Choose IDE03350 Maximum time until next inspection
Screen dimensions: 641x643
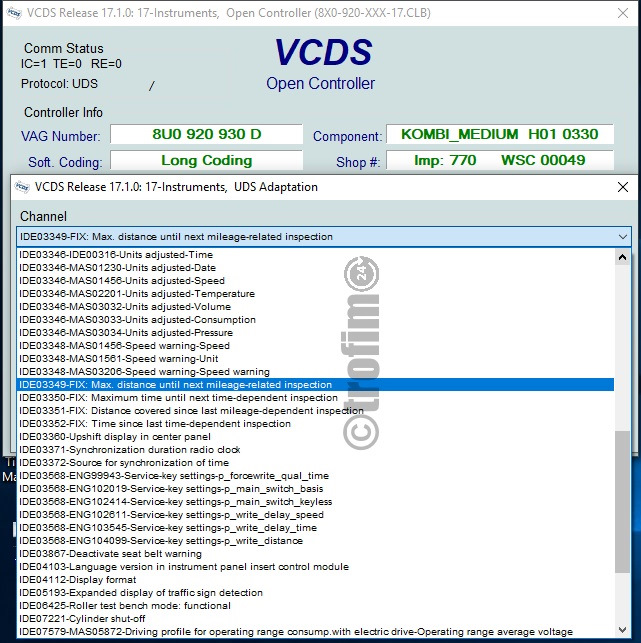(315, 398)
